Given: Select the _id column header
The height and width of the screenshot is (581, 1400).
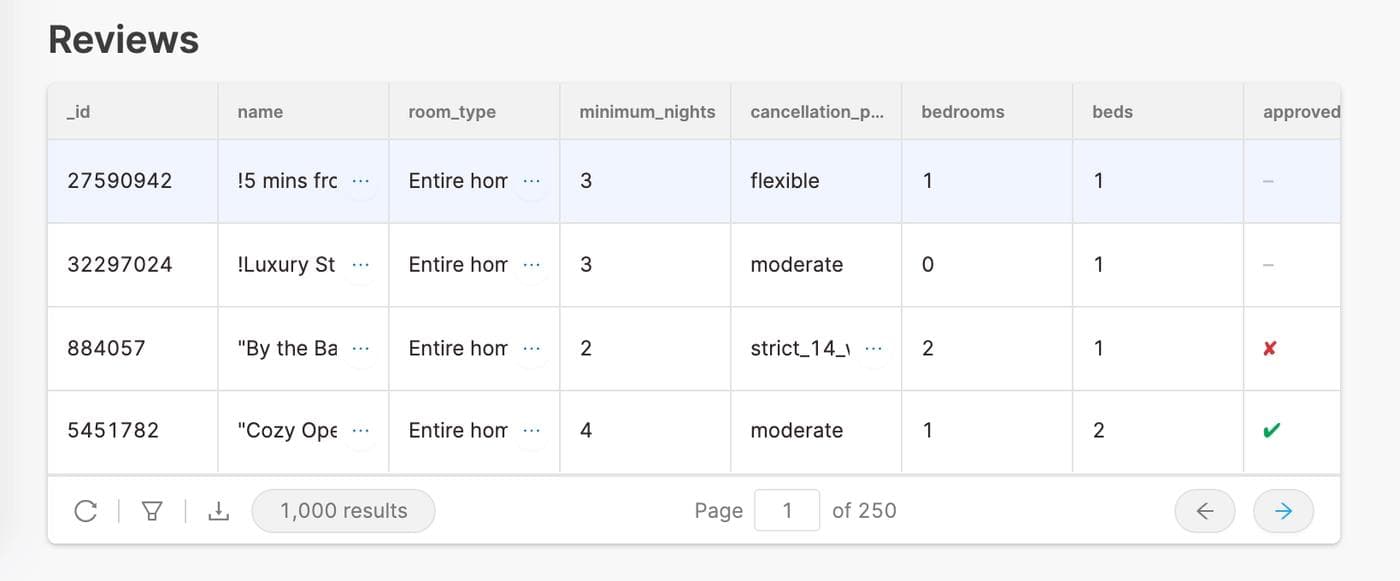Looking at the screenshot, I should click(78, 112).
